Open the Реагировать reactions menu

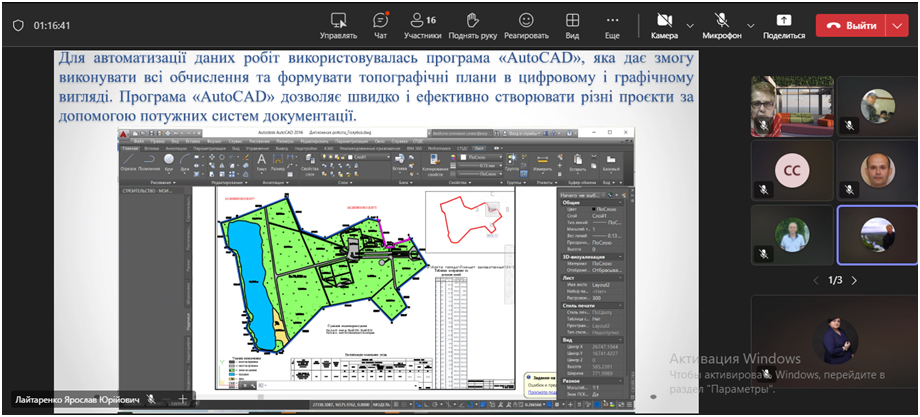tap(526, 25)
